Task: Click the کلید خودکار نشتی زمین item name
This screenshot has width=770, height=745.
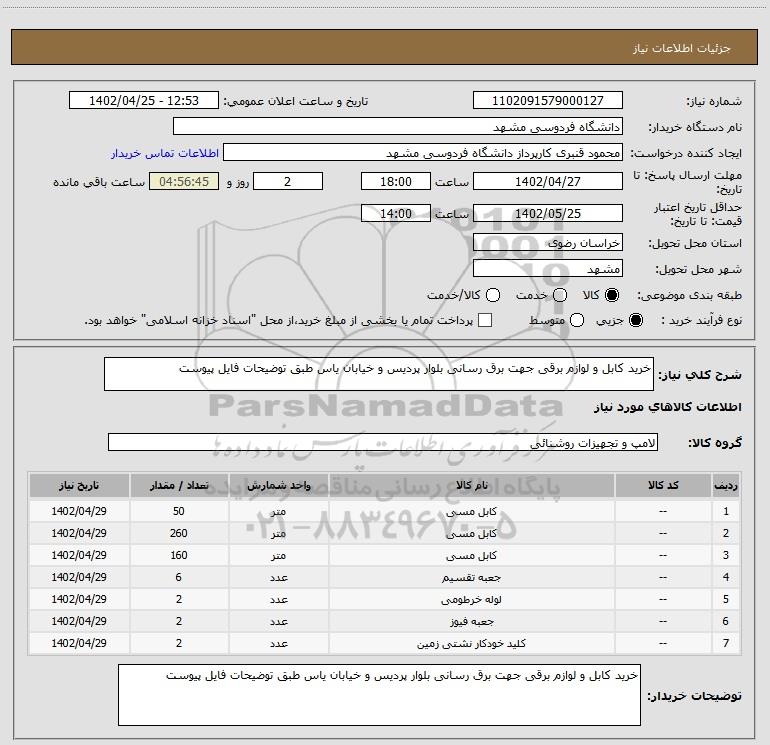Action: point(471,643)
